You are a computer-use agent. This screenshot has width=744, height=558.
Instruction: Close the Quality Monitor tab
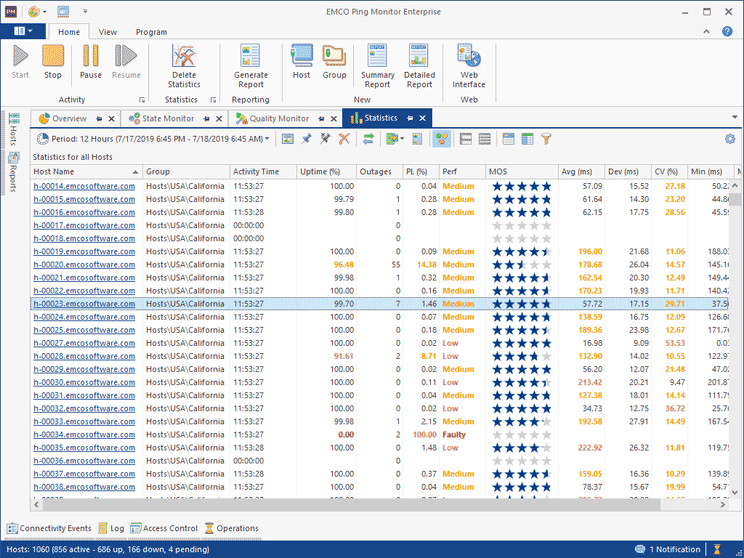click(x=334, y=119)
